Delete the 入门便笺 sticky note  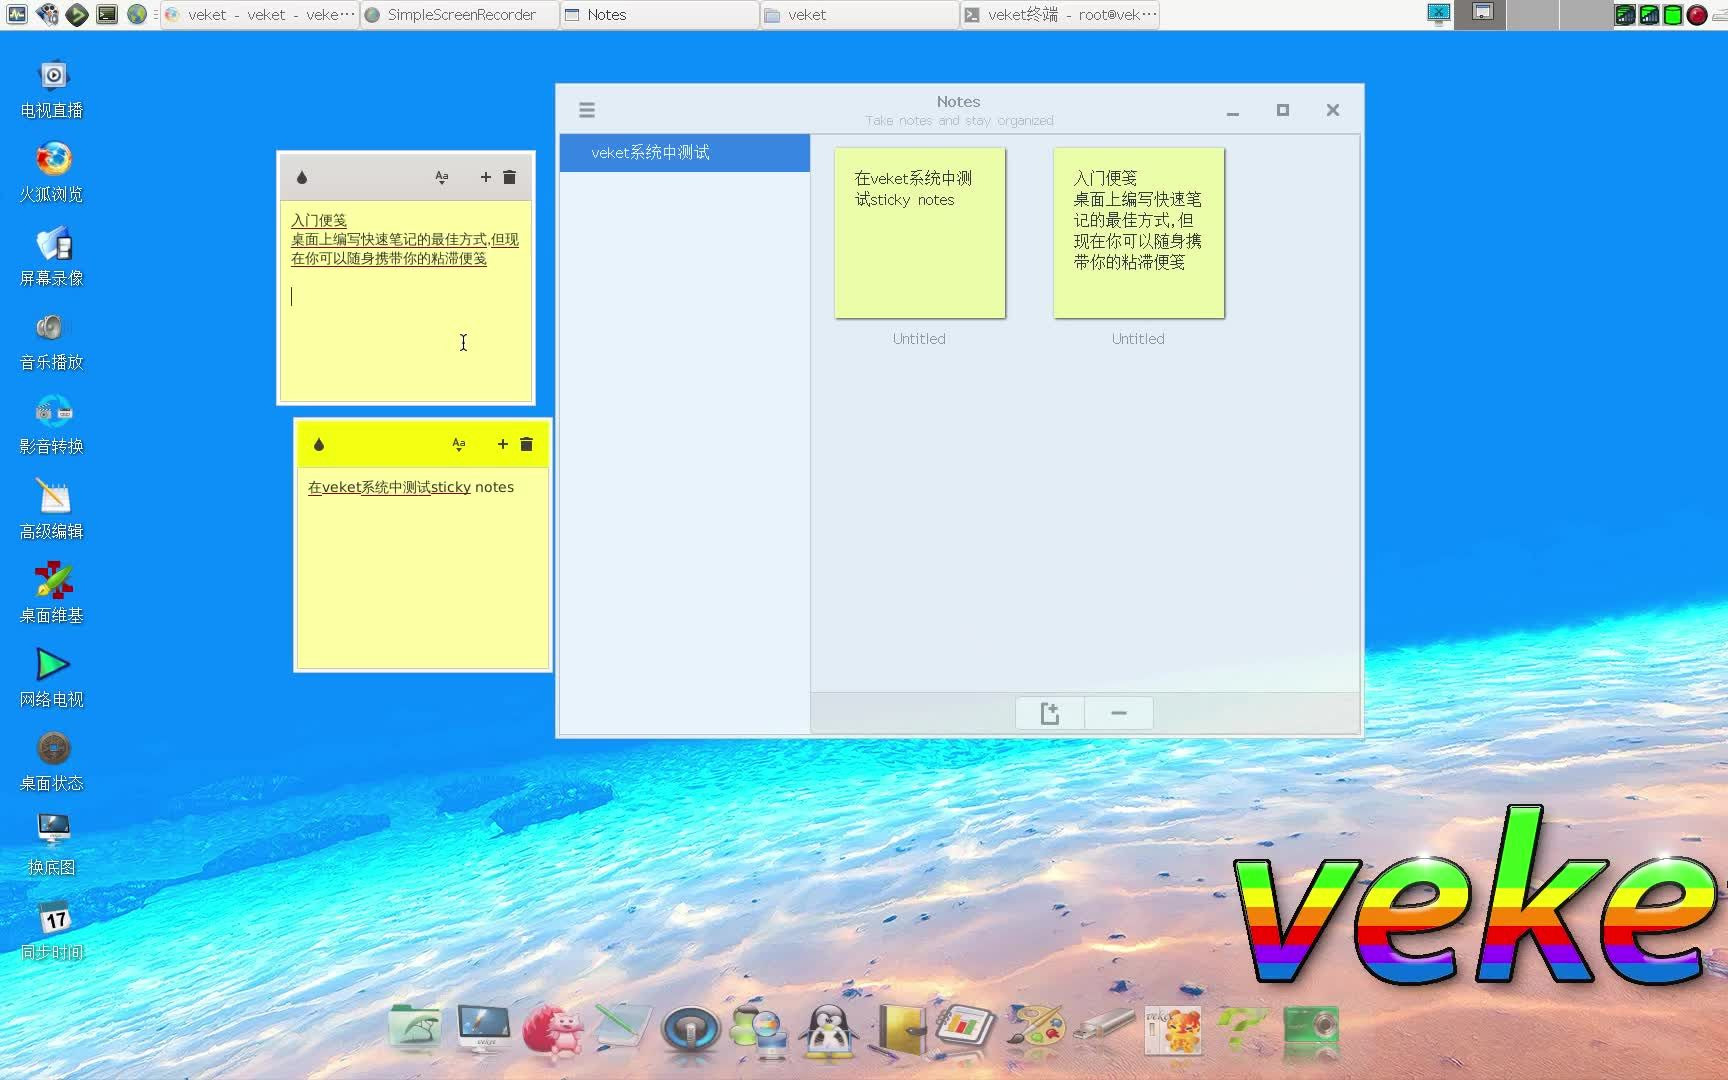tap(509, 177)
